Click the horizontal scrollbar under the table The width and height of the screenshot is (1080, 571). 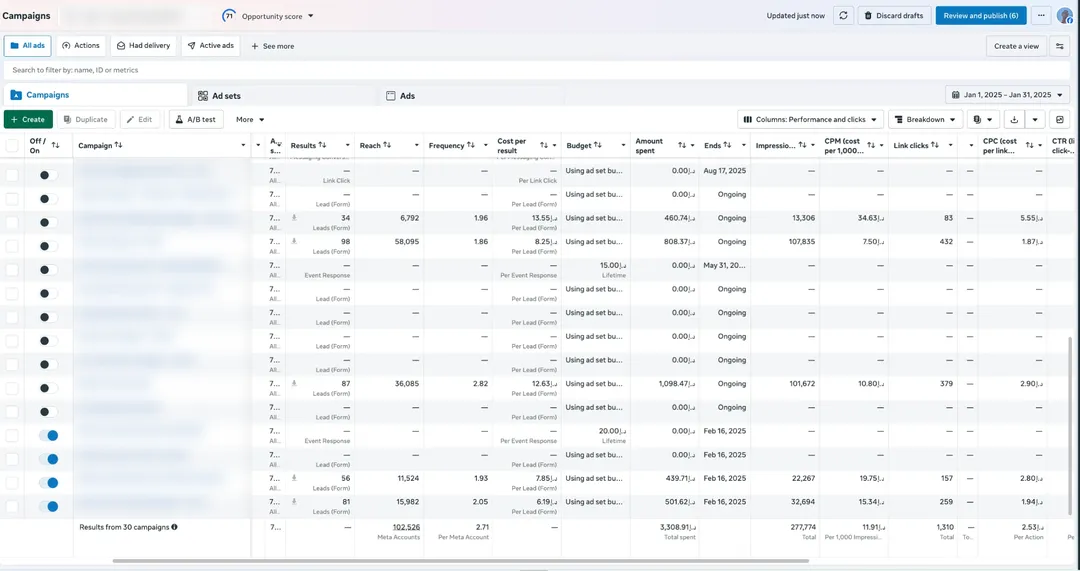461,561
